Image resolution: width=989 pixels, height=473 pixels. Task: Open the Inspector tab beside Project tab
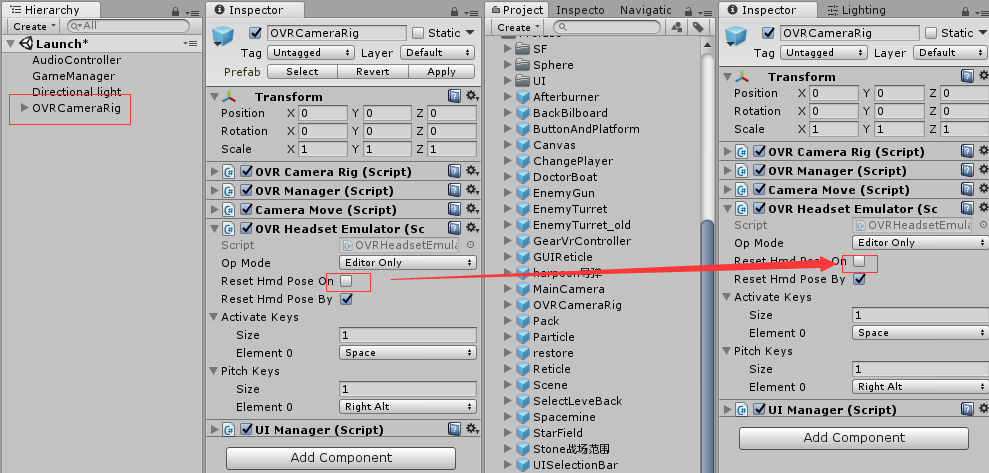click(580, 10)
